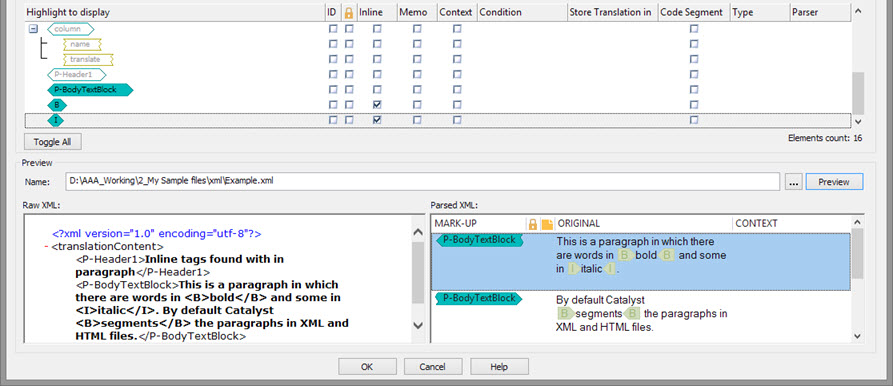Check Memo box for P-Header1 row
The width and height of the screenshot is (893, 386).
[x=417, y=75]
